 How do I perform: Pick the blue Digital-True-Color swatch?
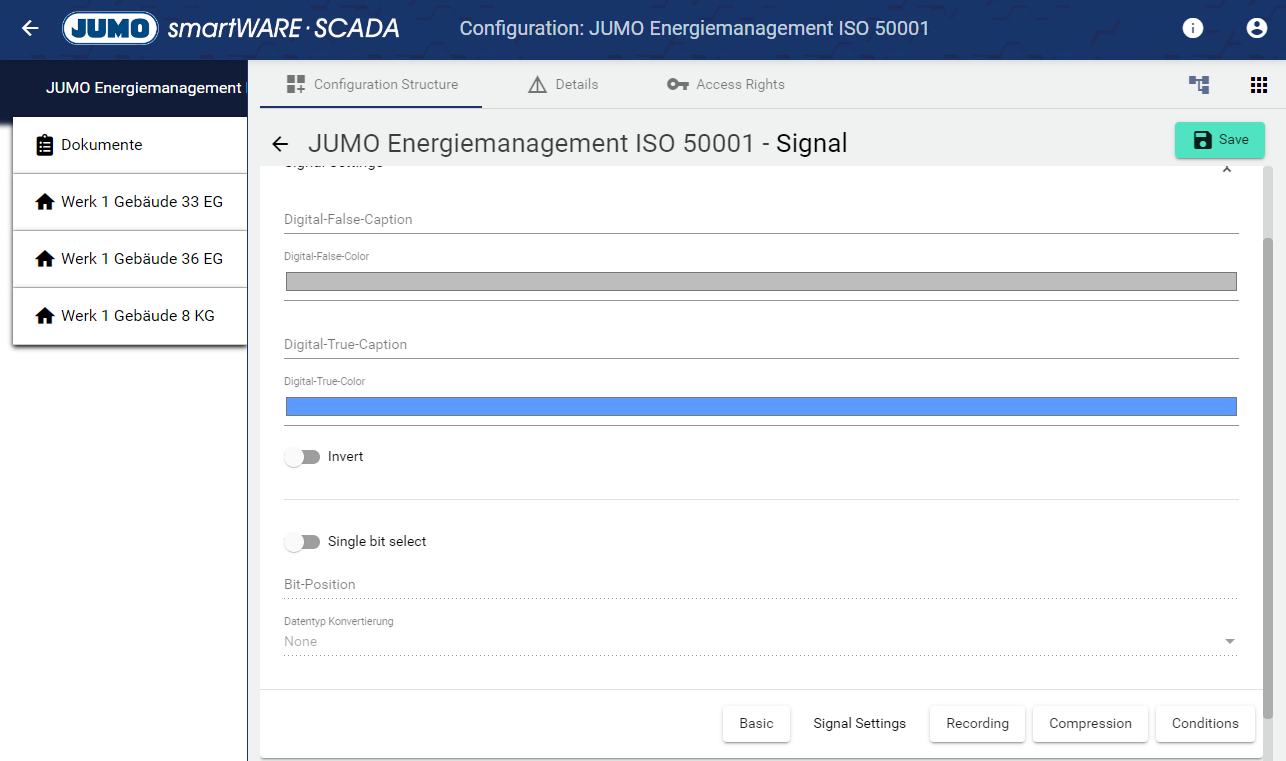click(x=761, y=406)
